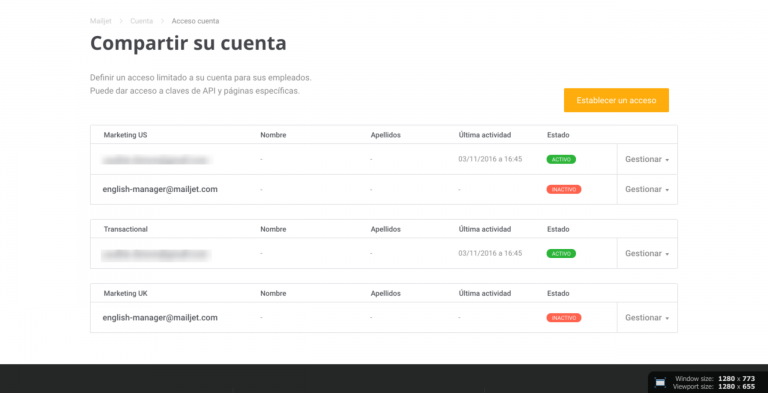Select english-manager@mailjet.com in Marketing US table
Viewport: 768px width, 393px height.
pos(160,189)
